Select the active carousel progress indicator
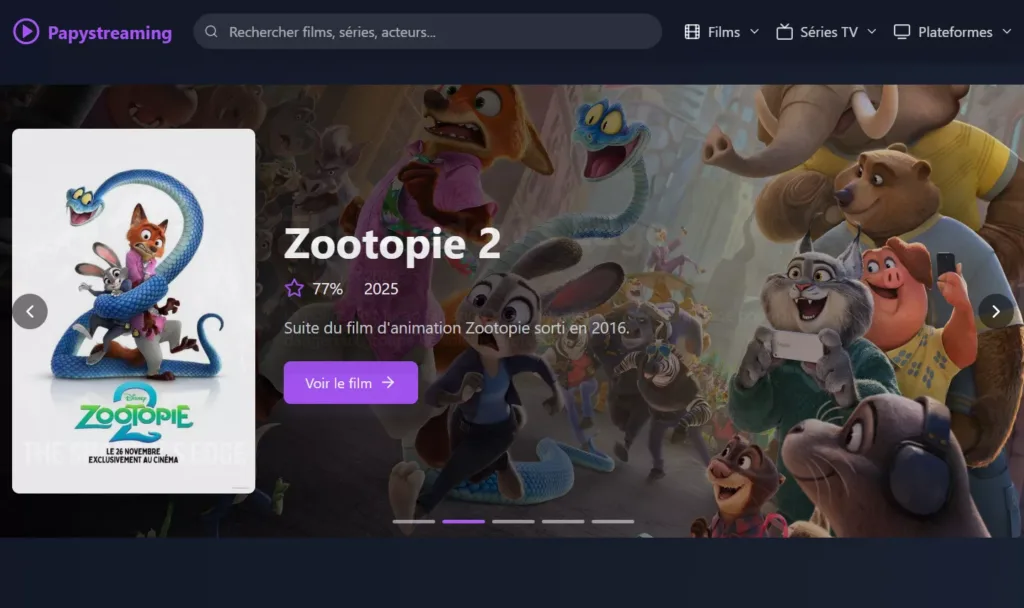Image resolution: width=1024 pixels, height=608 pixels. [x=464, y=521]
